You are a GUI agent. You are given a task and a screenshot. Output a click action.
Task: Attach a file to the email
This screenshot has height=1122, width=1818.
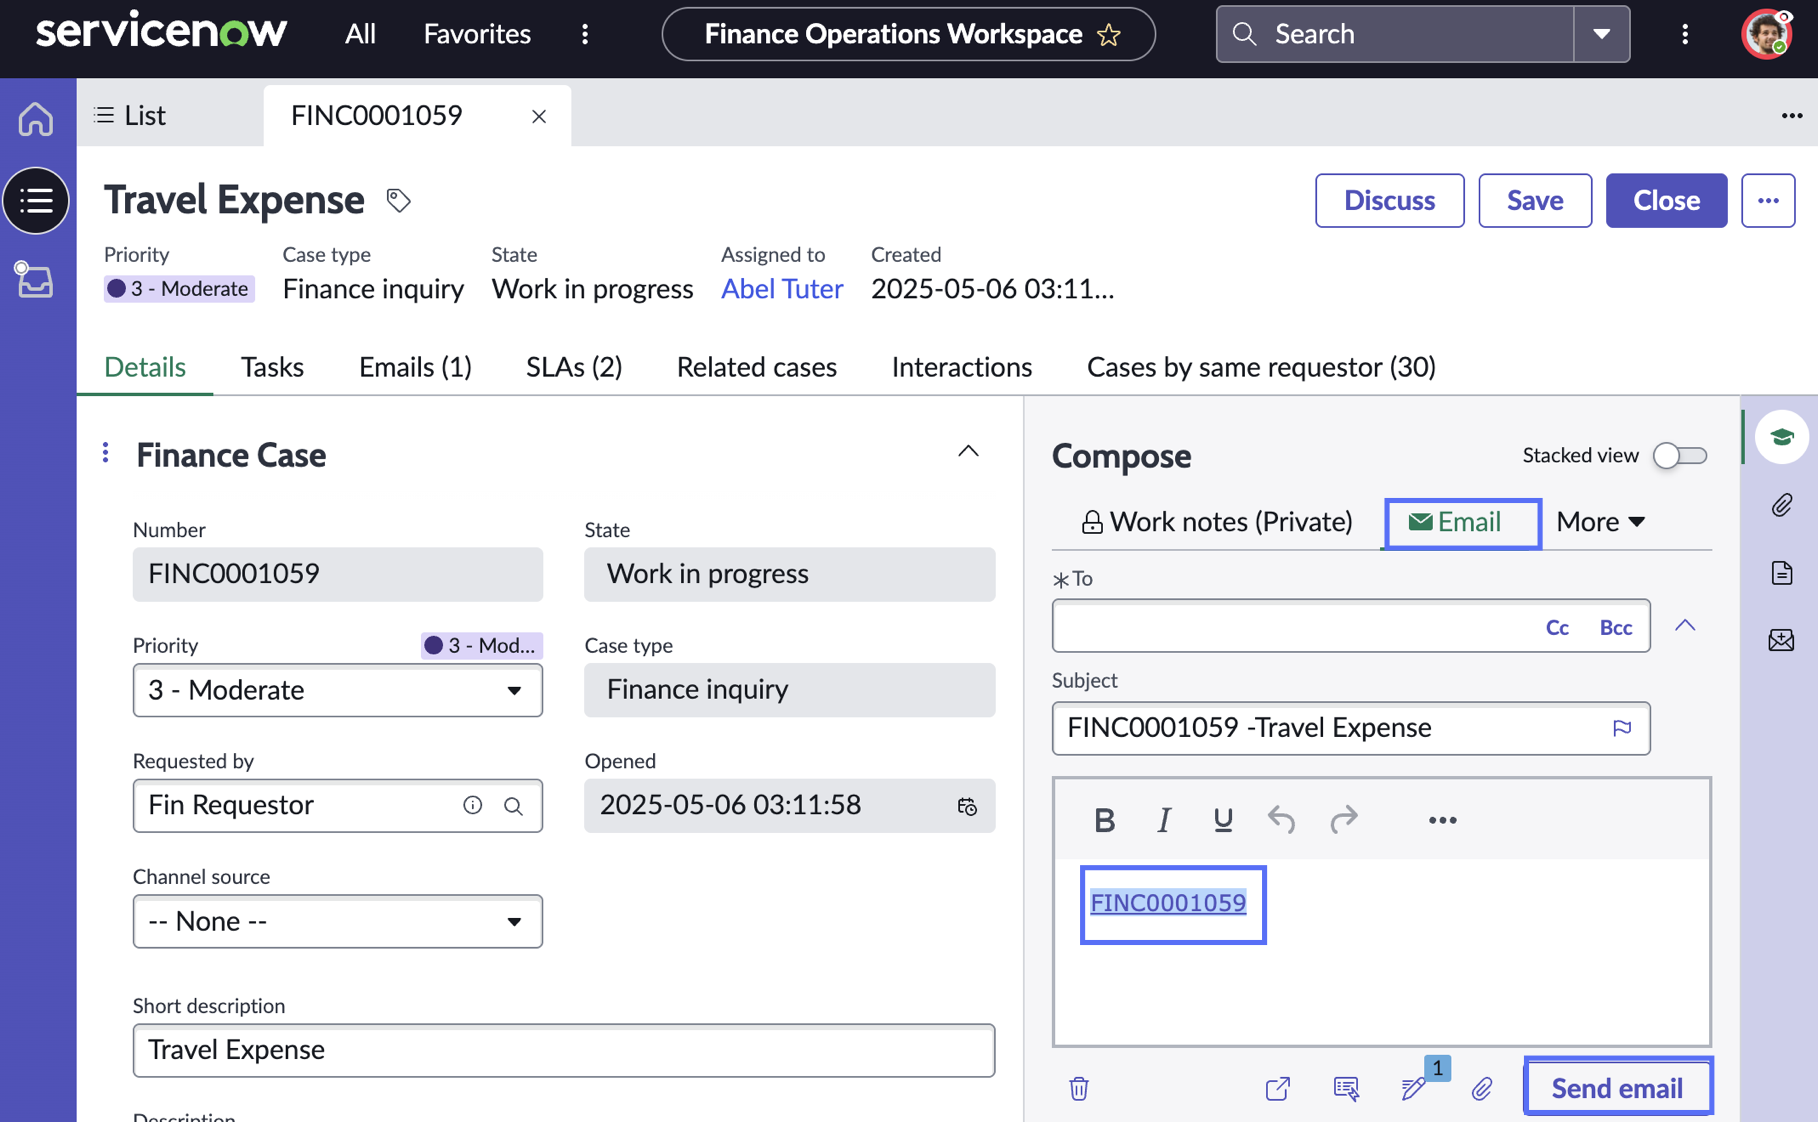[x=1482, y=1088]
